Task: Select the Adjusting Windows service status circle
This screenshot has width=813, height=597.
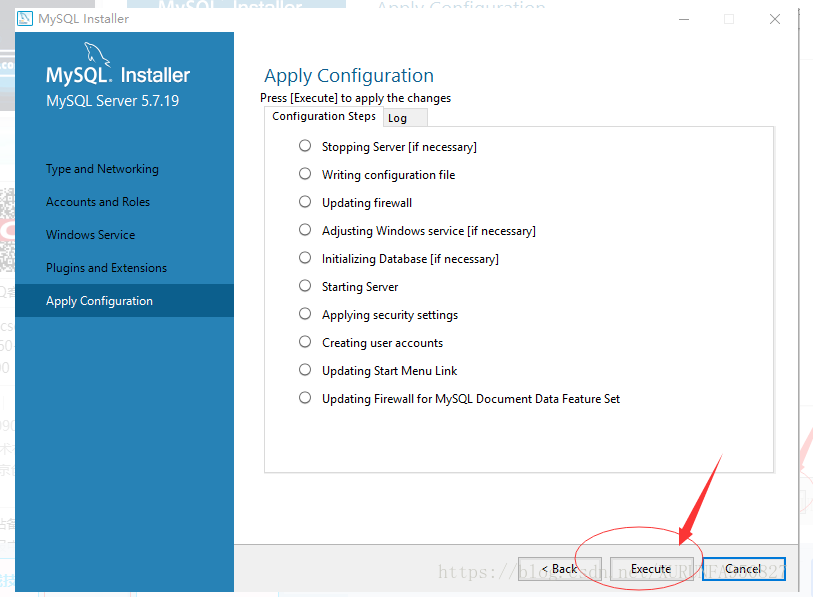Action: (305, 230)
